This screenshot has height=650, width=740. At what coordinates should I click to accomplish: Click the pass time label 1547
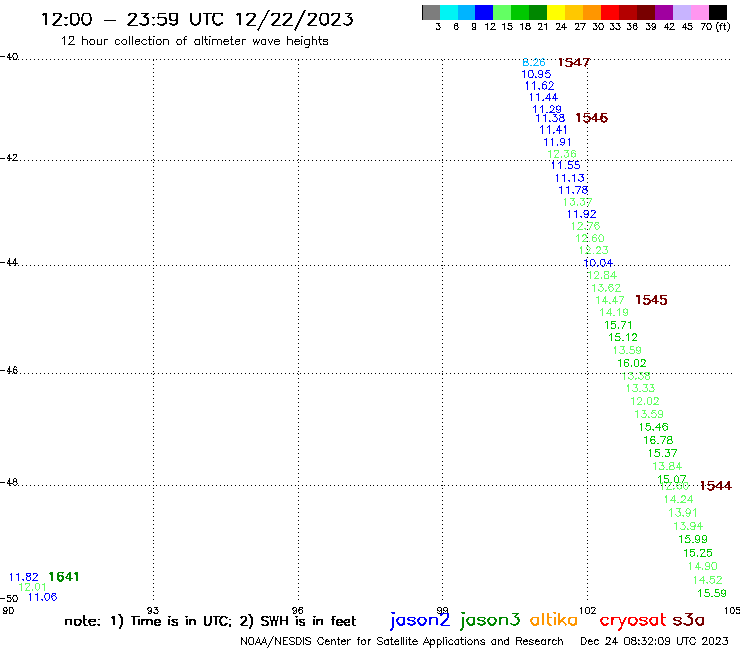(x=574, y=62)
